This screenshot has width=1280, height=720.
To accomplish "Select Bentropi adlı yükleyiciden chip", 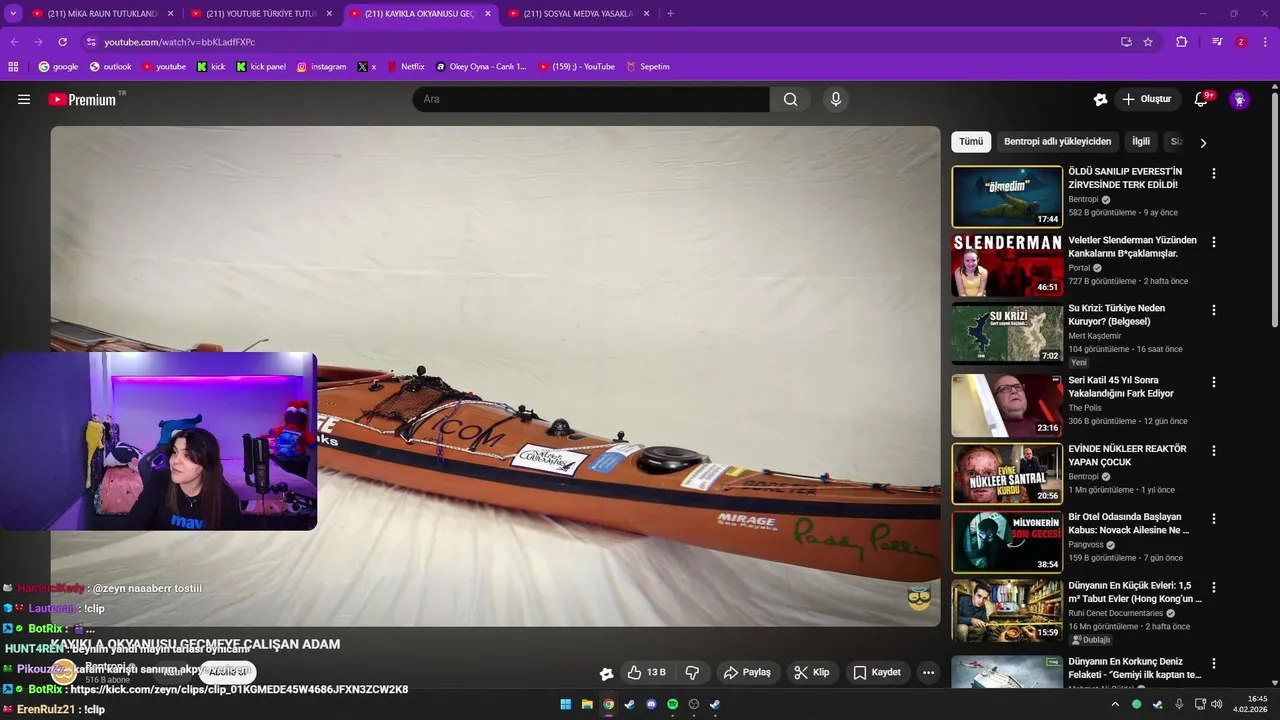I will click(1057, 142).
